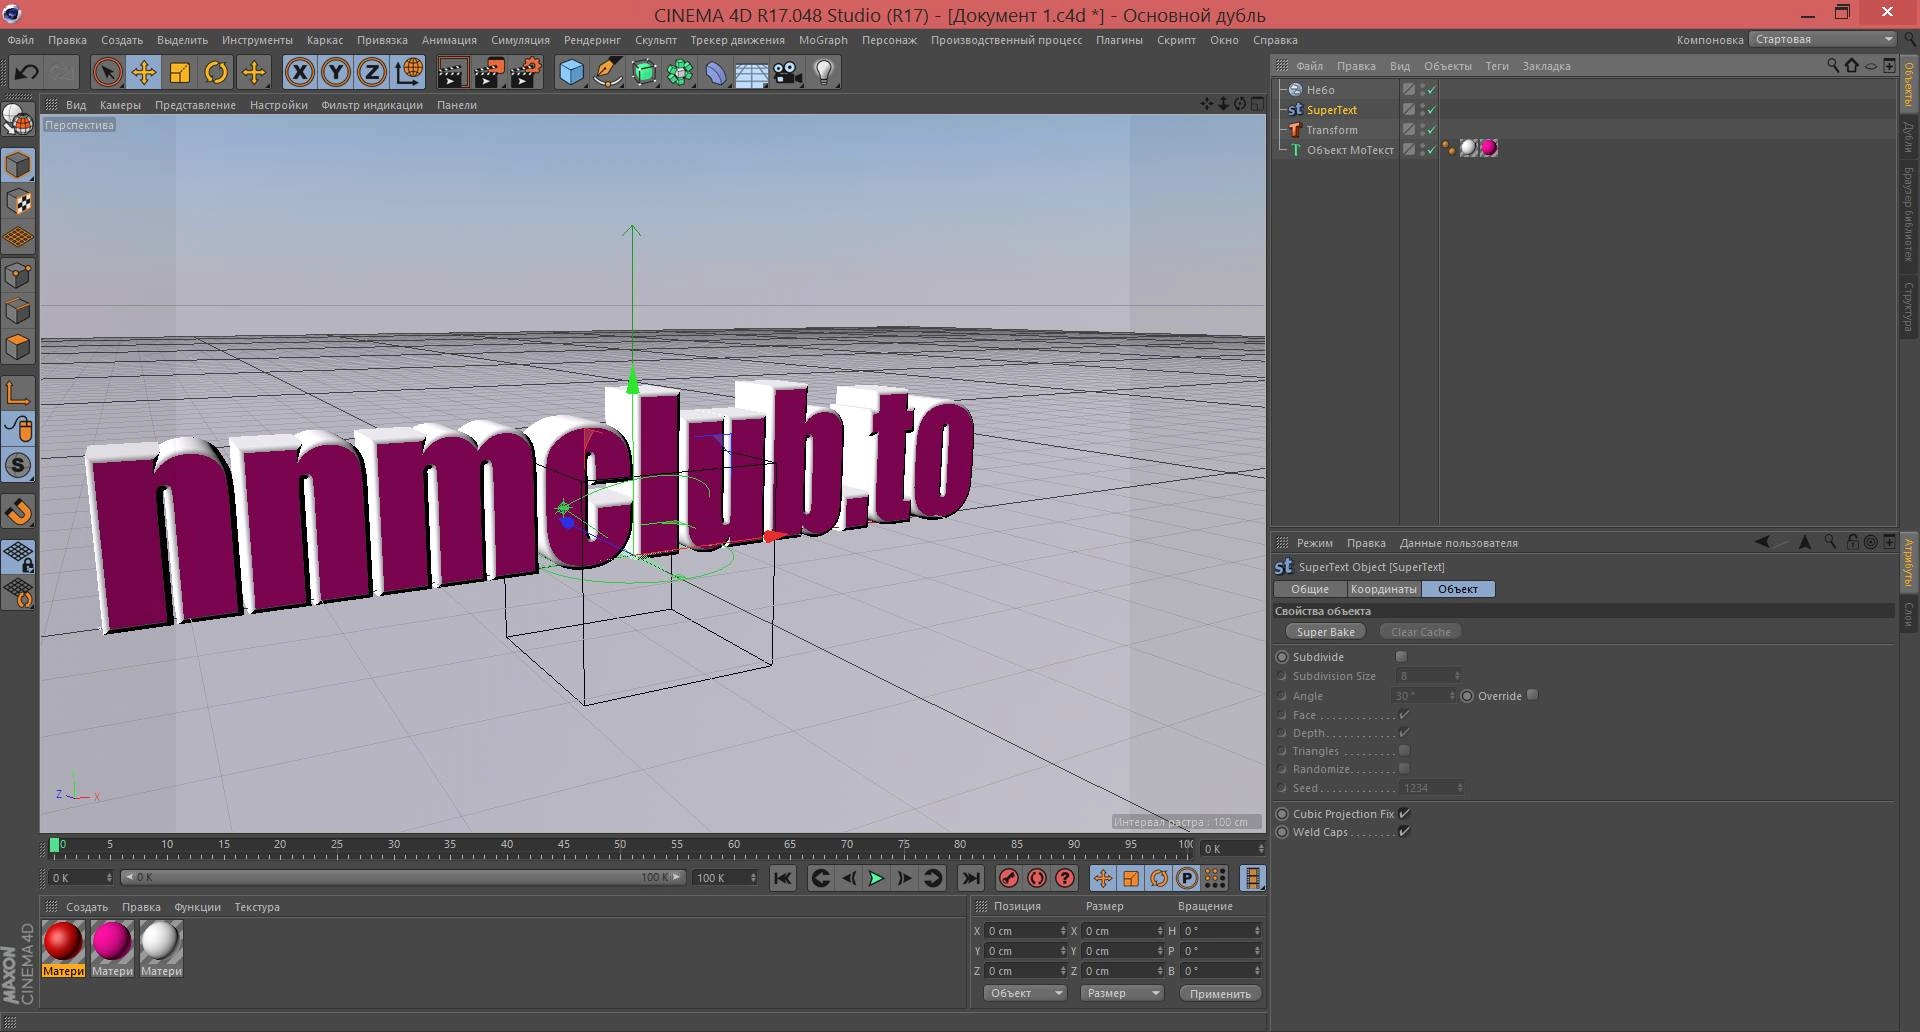Screen dimensions: 1920x1032
Task: Select the magenta material swatch
Action: tap(112, 942)
